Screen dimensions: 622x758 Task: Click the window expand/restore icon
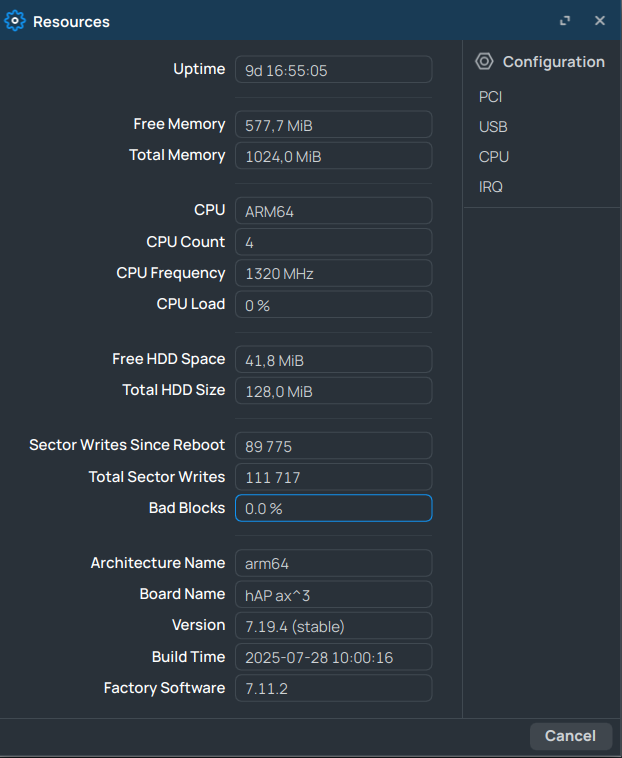click(x=565, y=21)
